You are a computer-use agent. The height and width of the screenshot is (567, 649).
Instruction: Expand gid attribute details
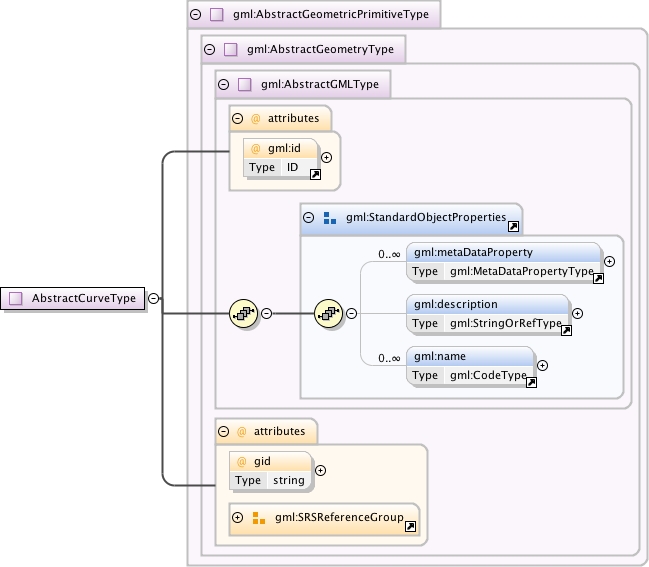pyautogui.click(x=320, y=470)
